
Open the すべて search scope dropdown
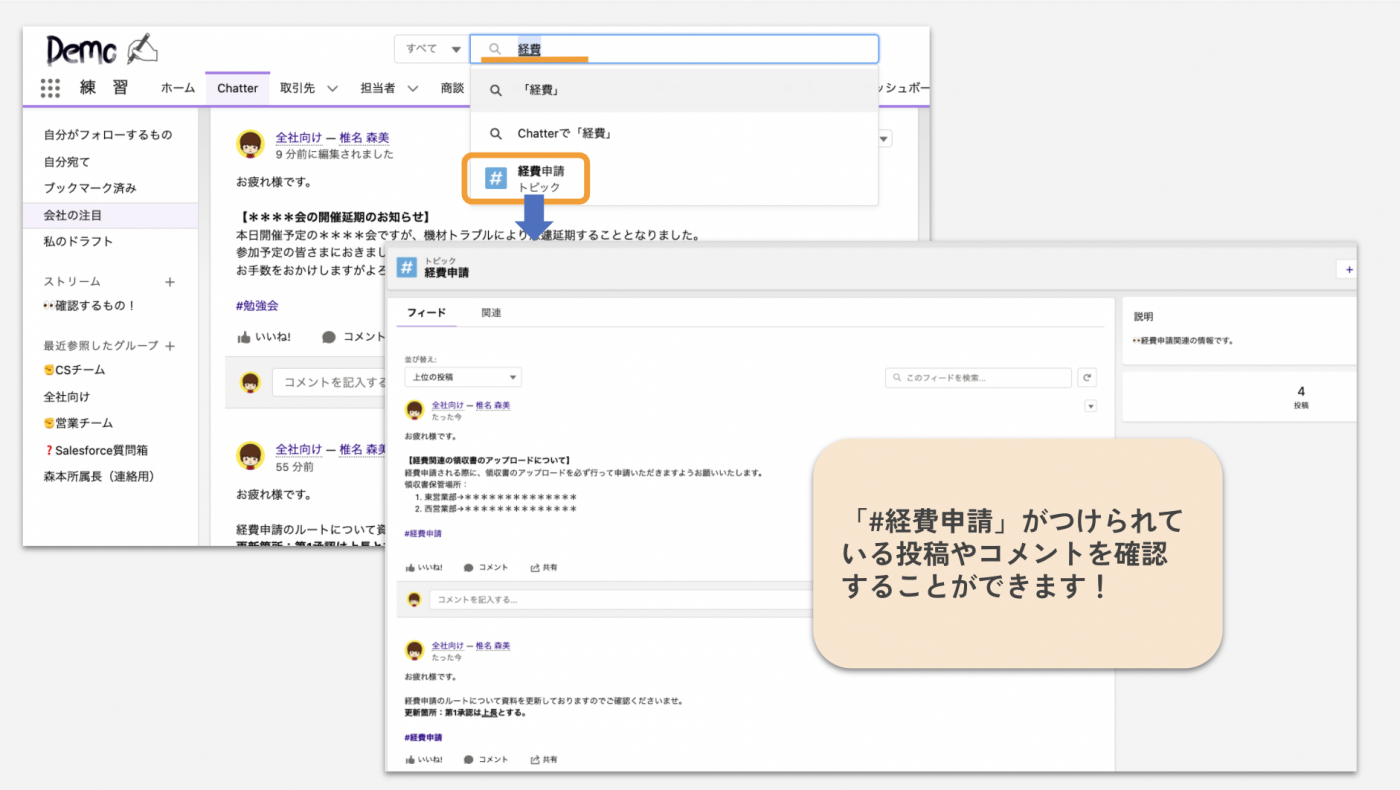432,49
